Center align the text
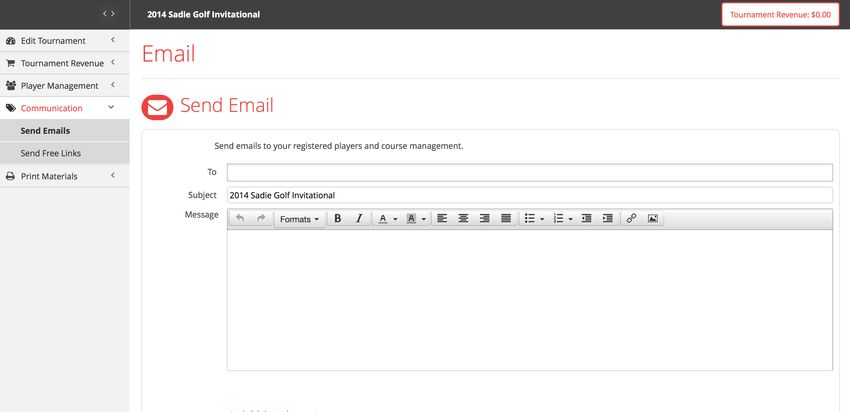The image size is (850, 412). pos(463,218)
